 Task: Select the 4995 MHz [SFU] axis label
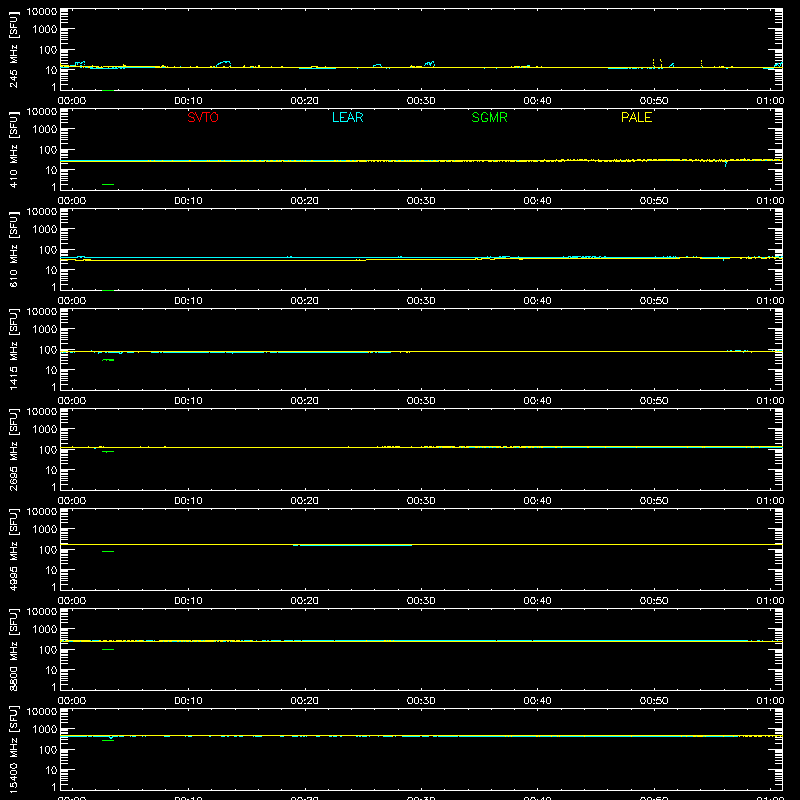pyautogui.click(x=13, y=549)
